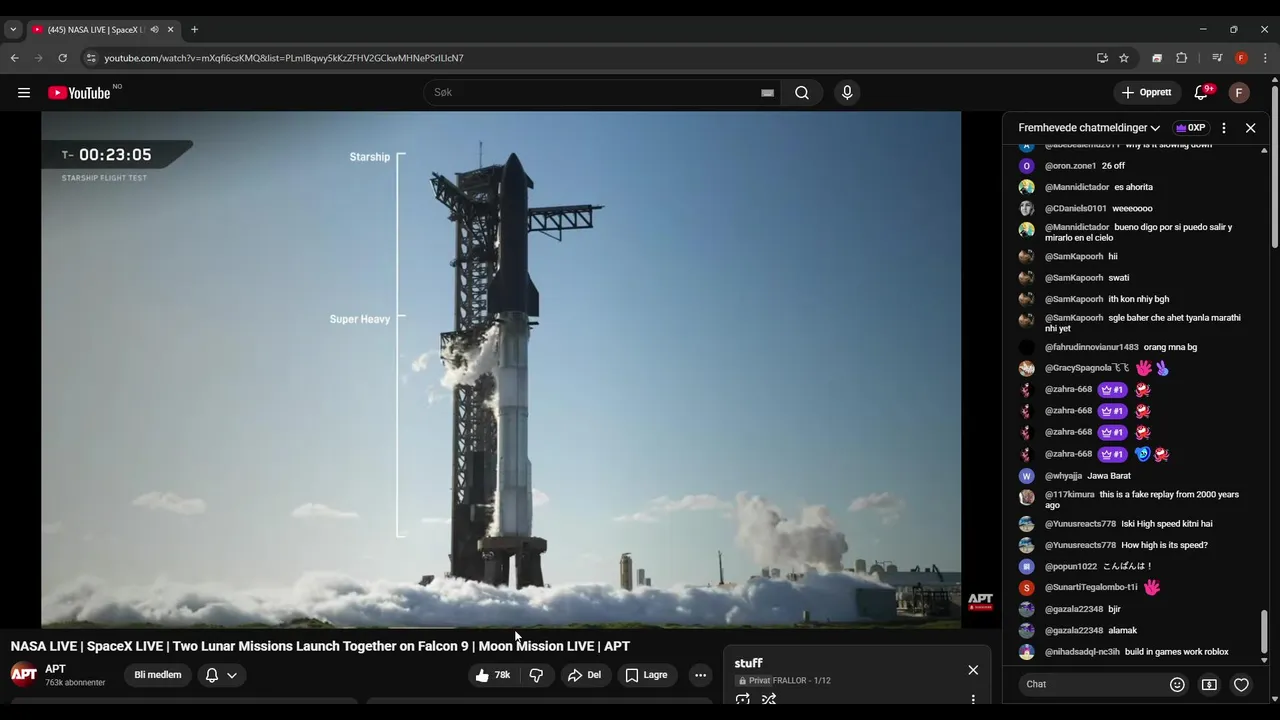Click the browser address bar URL
Image resolution: width=1280 pixels, height=720 pixels.
284,58
